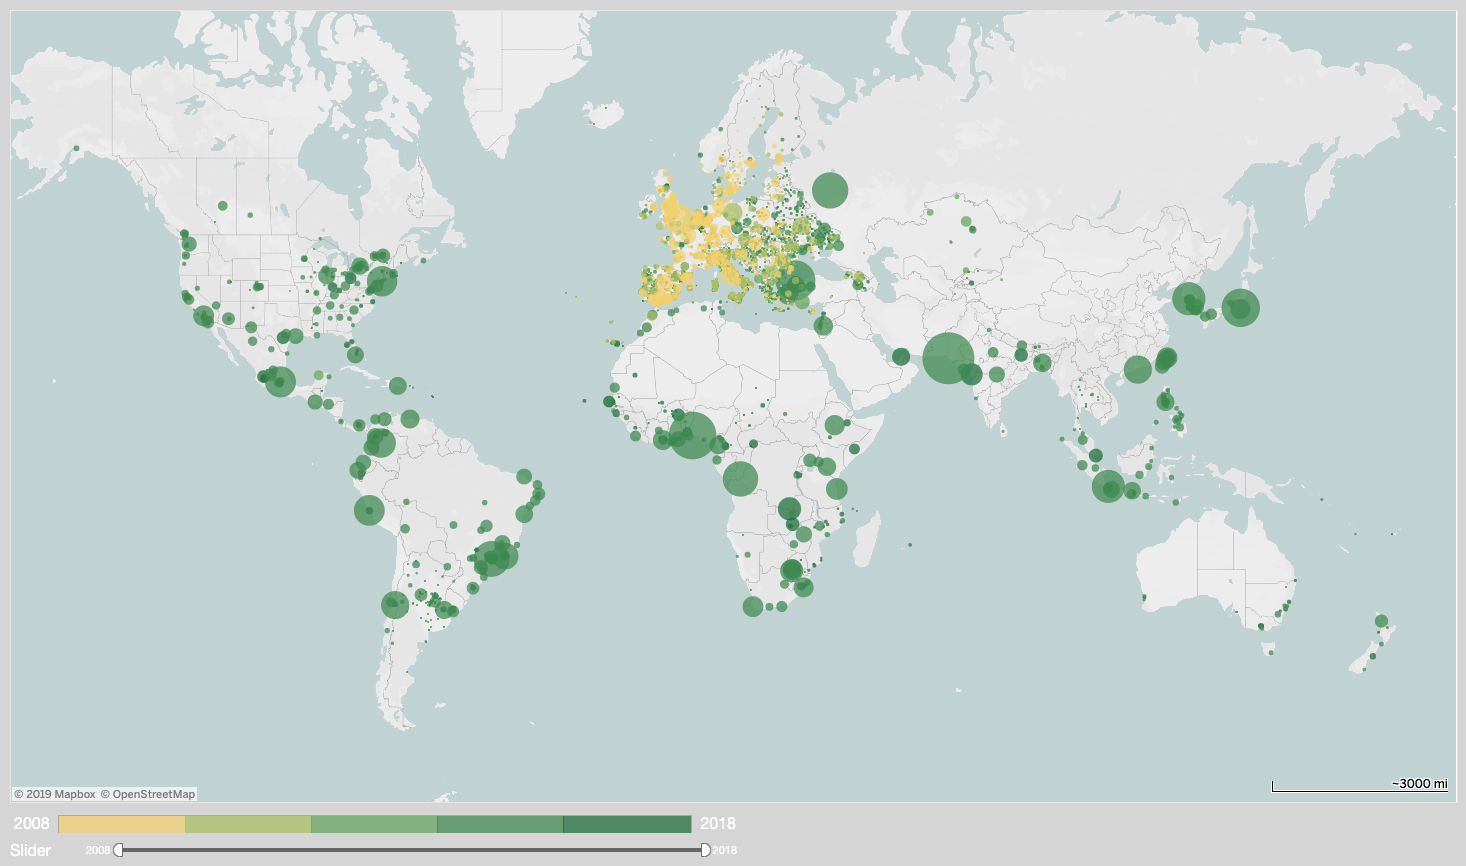This screenshot has width=1466, height=866.
Task: Click the large circle near Moscow in Russia
Action: pyautogui.click(x=832, y=190)
